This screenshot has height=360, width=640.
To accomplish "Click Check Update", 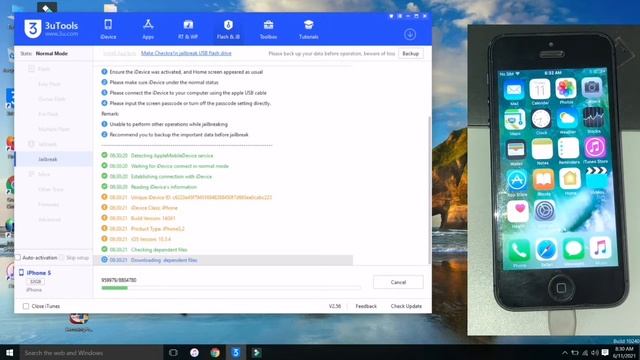I will [406, 306].
